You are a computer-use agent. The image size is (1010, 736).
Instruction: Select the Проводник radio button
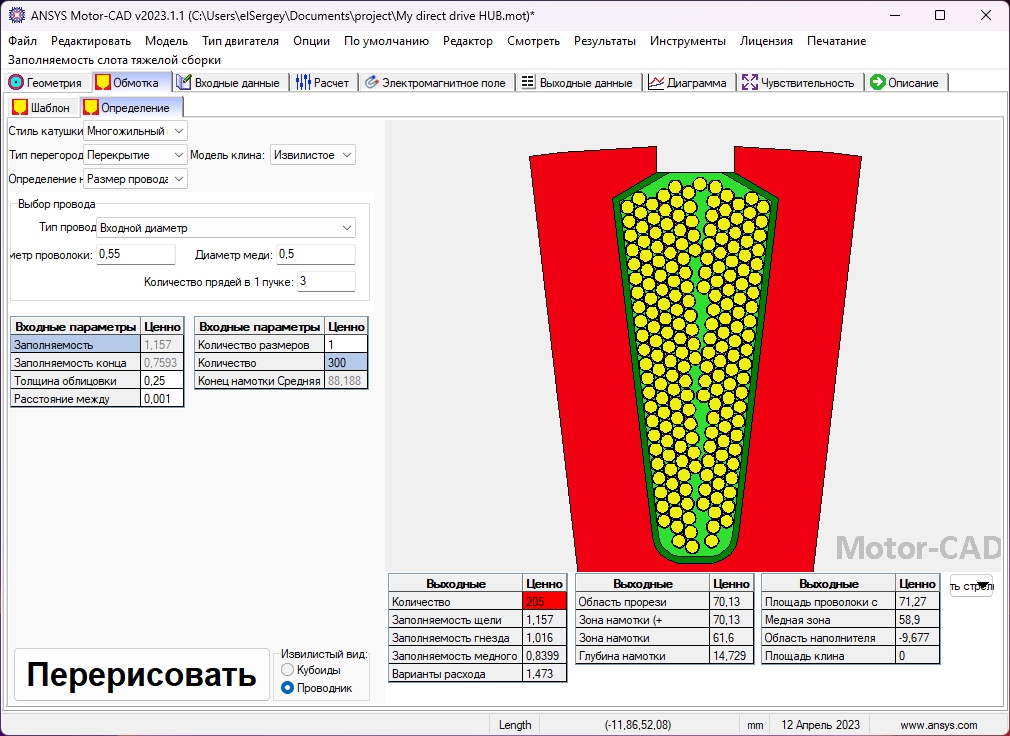pos(288,688)
